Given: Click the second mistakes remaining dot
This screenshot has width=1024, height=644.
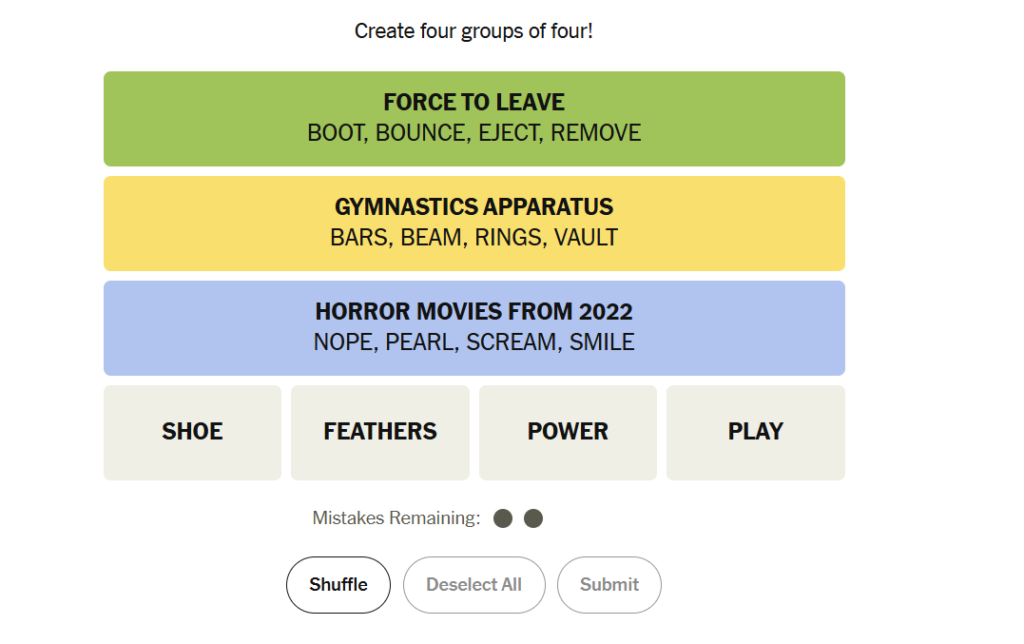Looking at the screenshot, I should (x=534, y=519).
